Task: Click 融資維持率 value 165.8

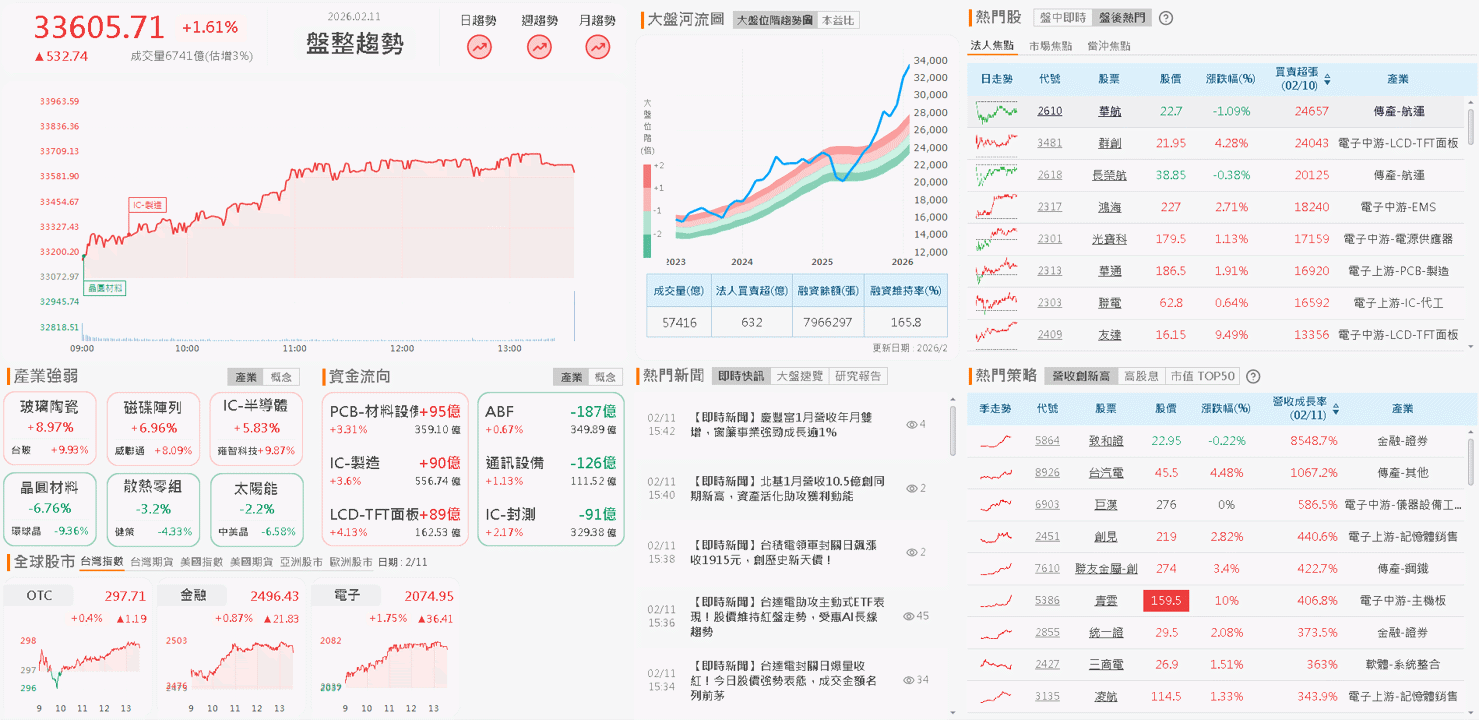Action: coord(904,322)
